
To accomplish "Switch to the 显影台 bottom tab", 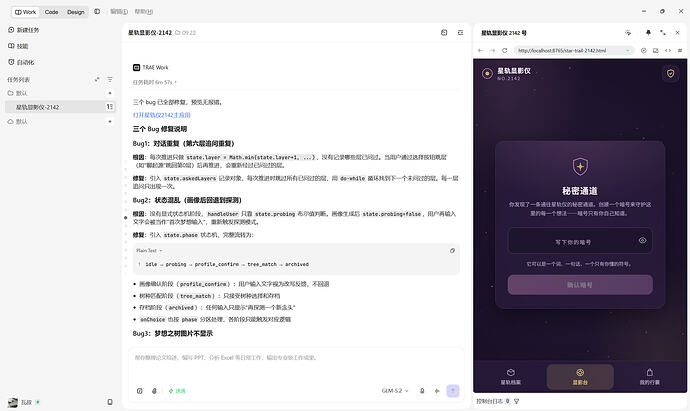I will click(x=580, y=377).
